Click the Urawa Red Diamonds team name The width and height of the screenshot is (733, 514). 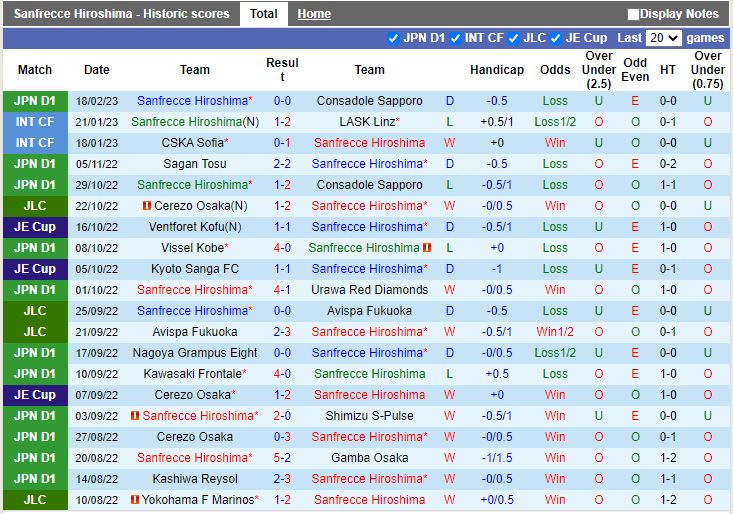coord(369,290)
